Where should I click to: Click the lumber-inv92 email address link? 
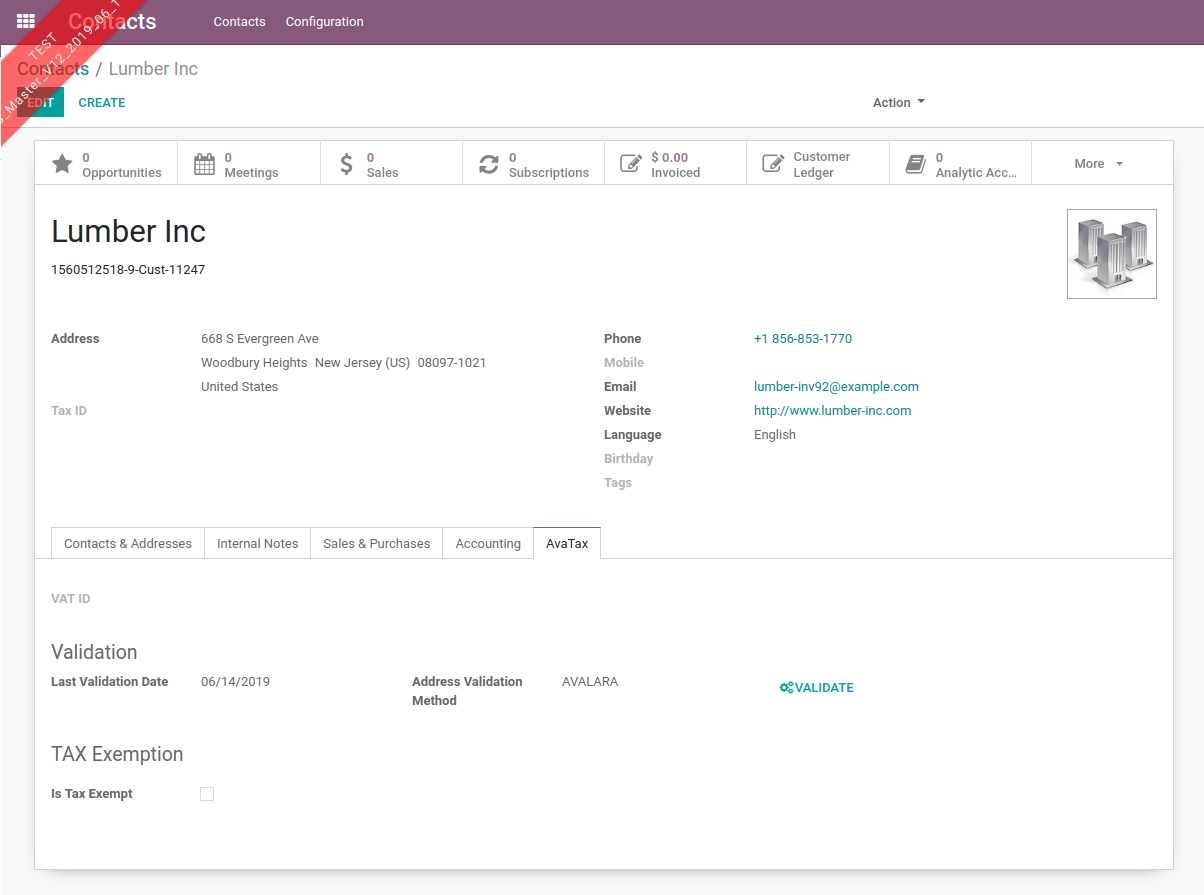[x=836, y=387]
